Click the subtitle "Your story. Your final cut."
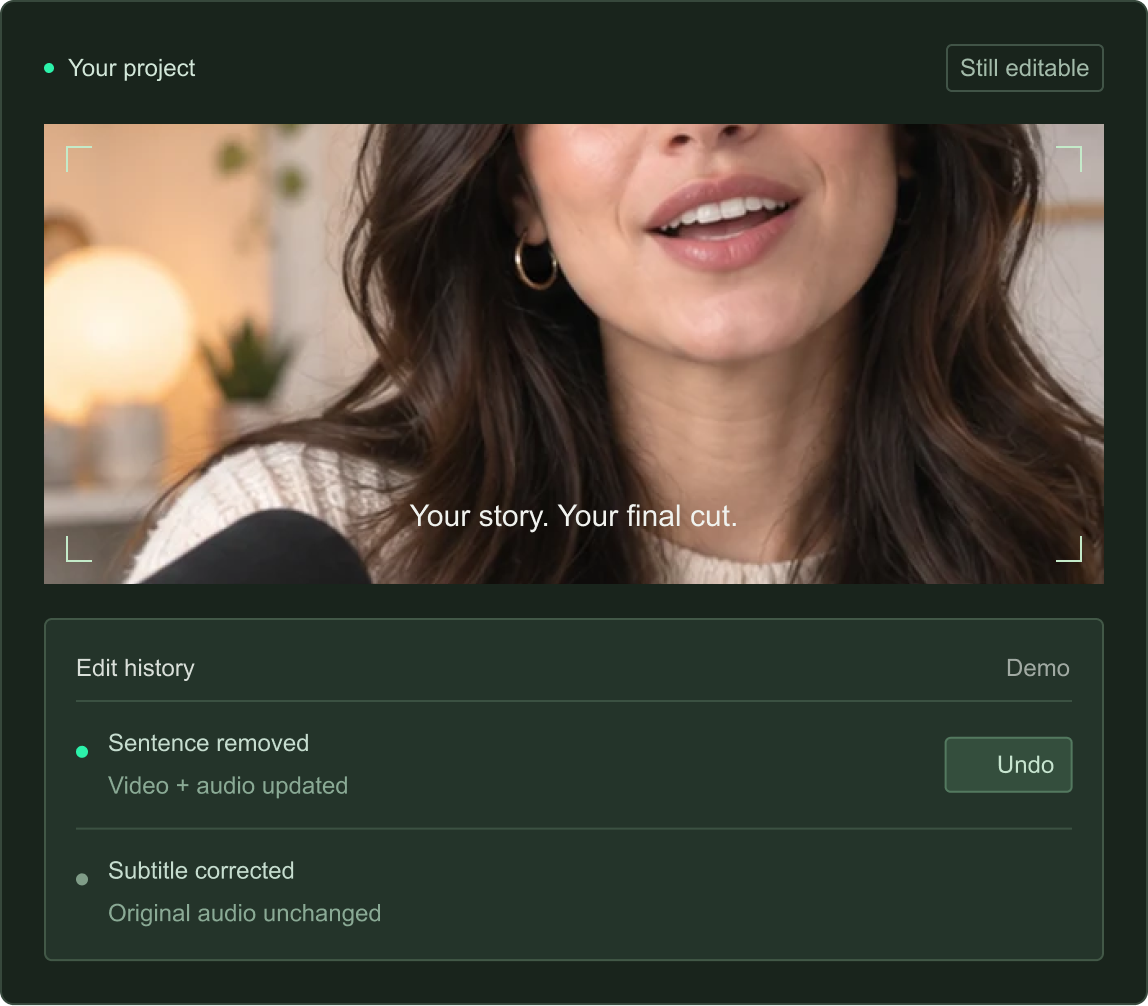The height and width of the screenshot is (1006, 1148). (x=573, y=516)
